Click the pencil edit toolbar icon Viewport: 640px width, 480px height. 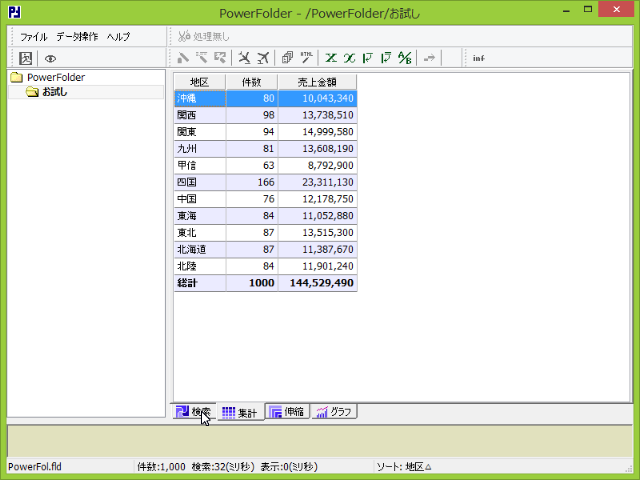point(183,58)
